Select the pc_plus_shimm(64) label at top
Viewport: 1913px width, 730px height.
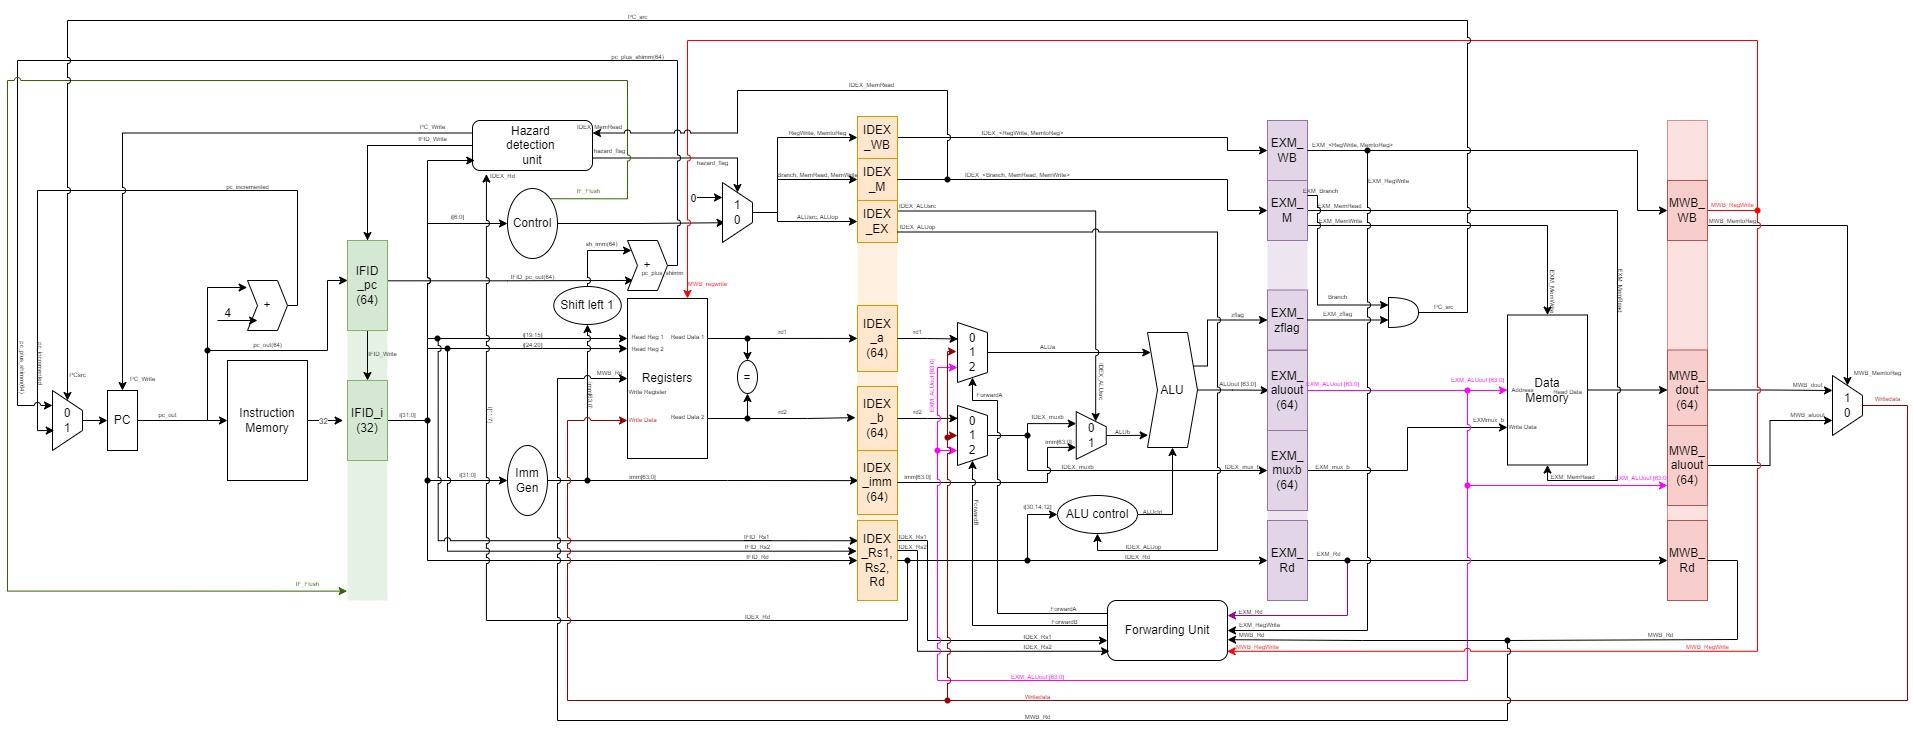(x=637, y=57)
